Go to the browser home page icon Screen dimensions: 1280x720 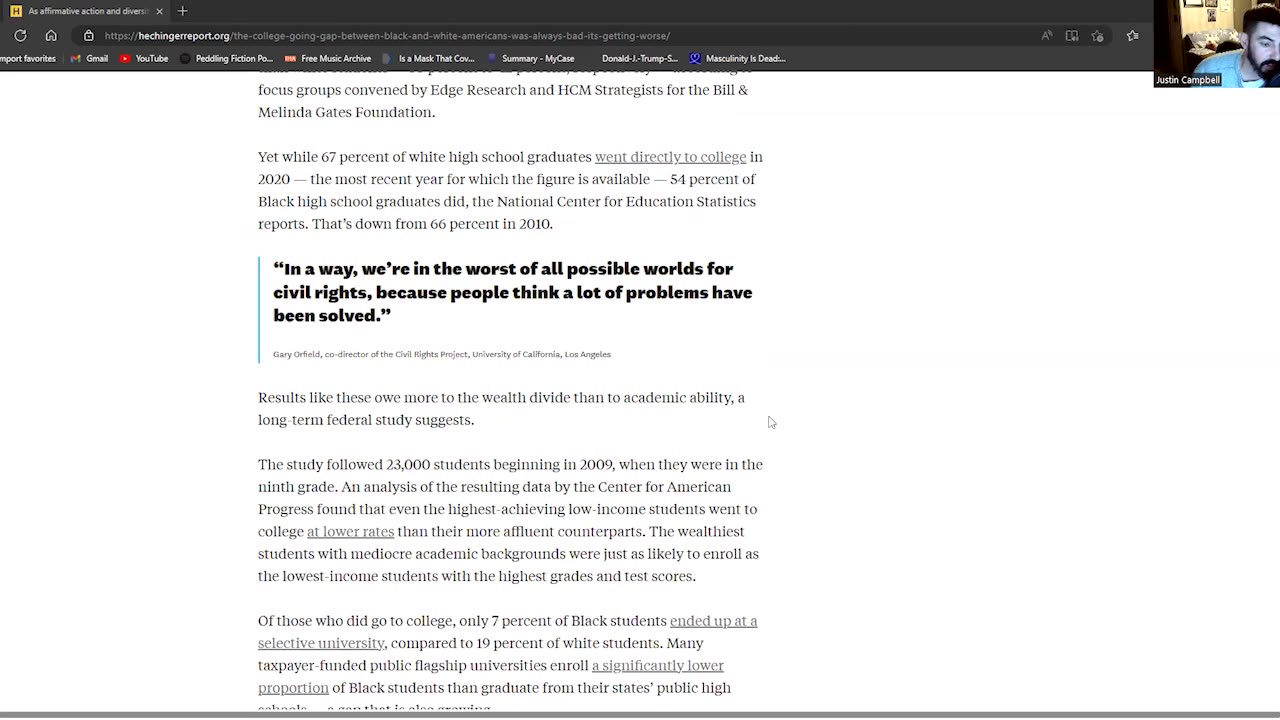coord(51,35)
